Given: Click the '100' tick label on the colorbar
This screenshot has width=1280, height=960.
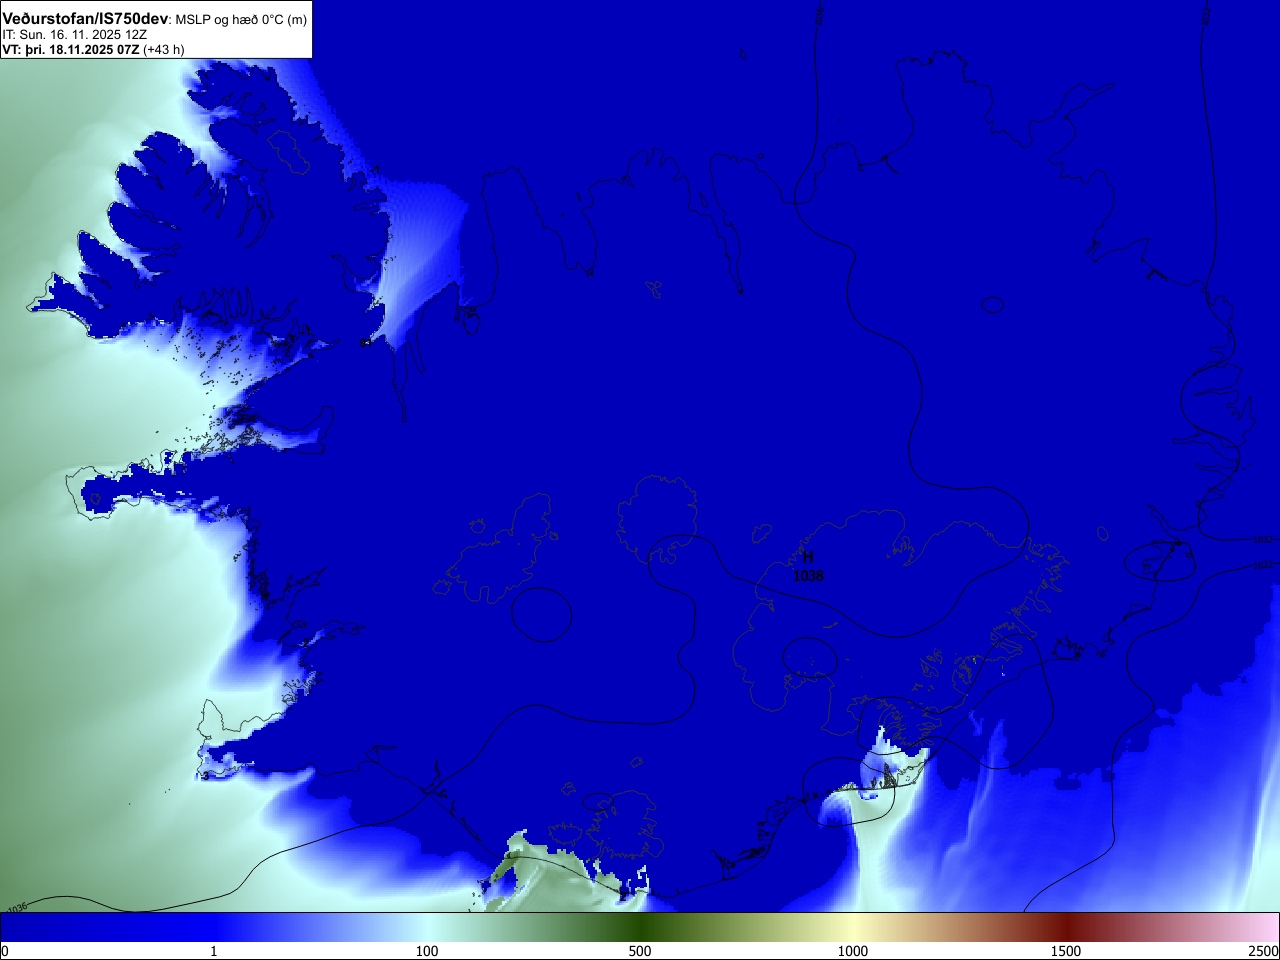Looking at the screenshot, I should point(427,951).
